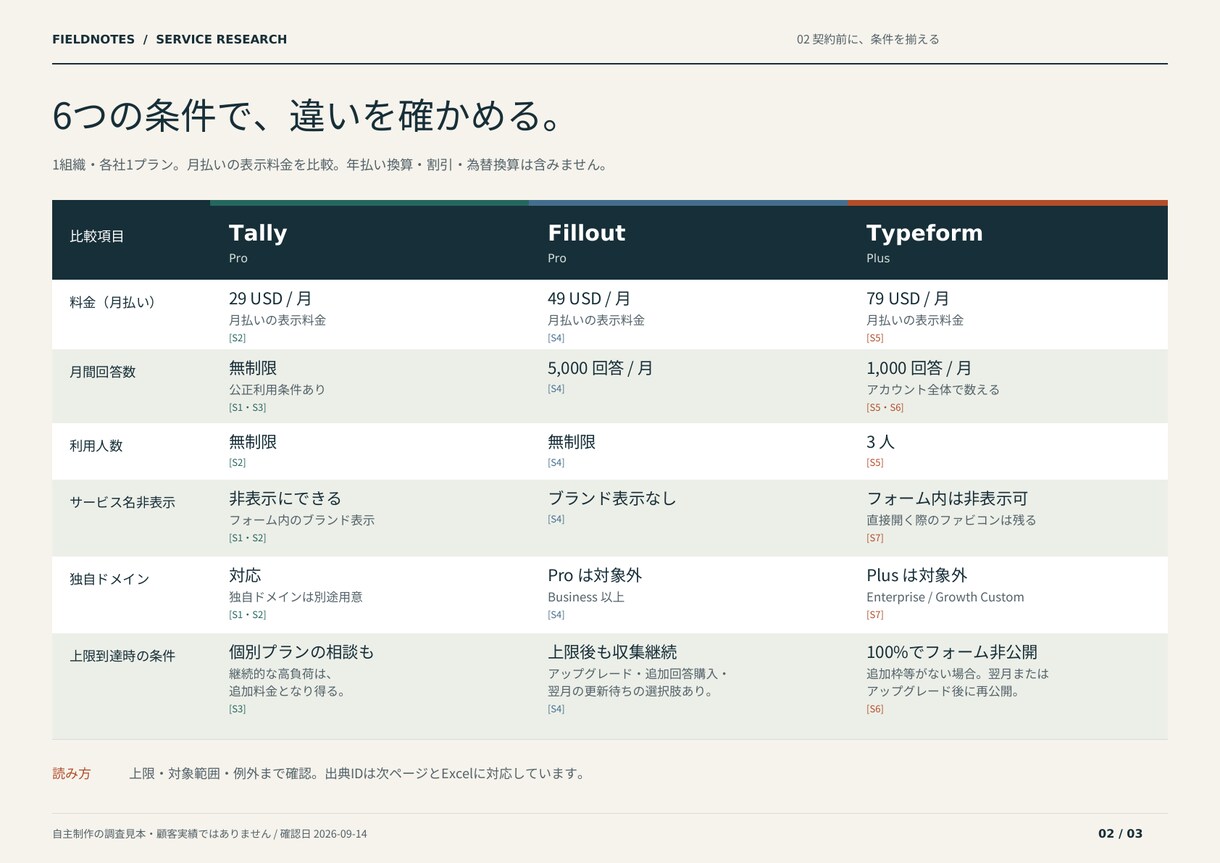Click the '上限到達時の条件' row label
This screenshot has height=863, width=1220.
coord(122,656)
